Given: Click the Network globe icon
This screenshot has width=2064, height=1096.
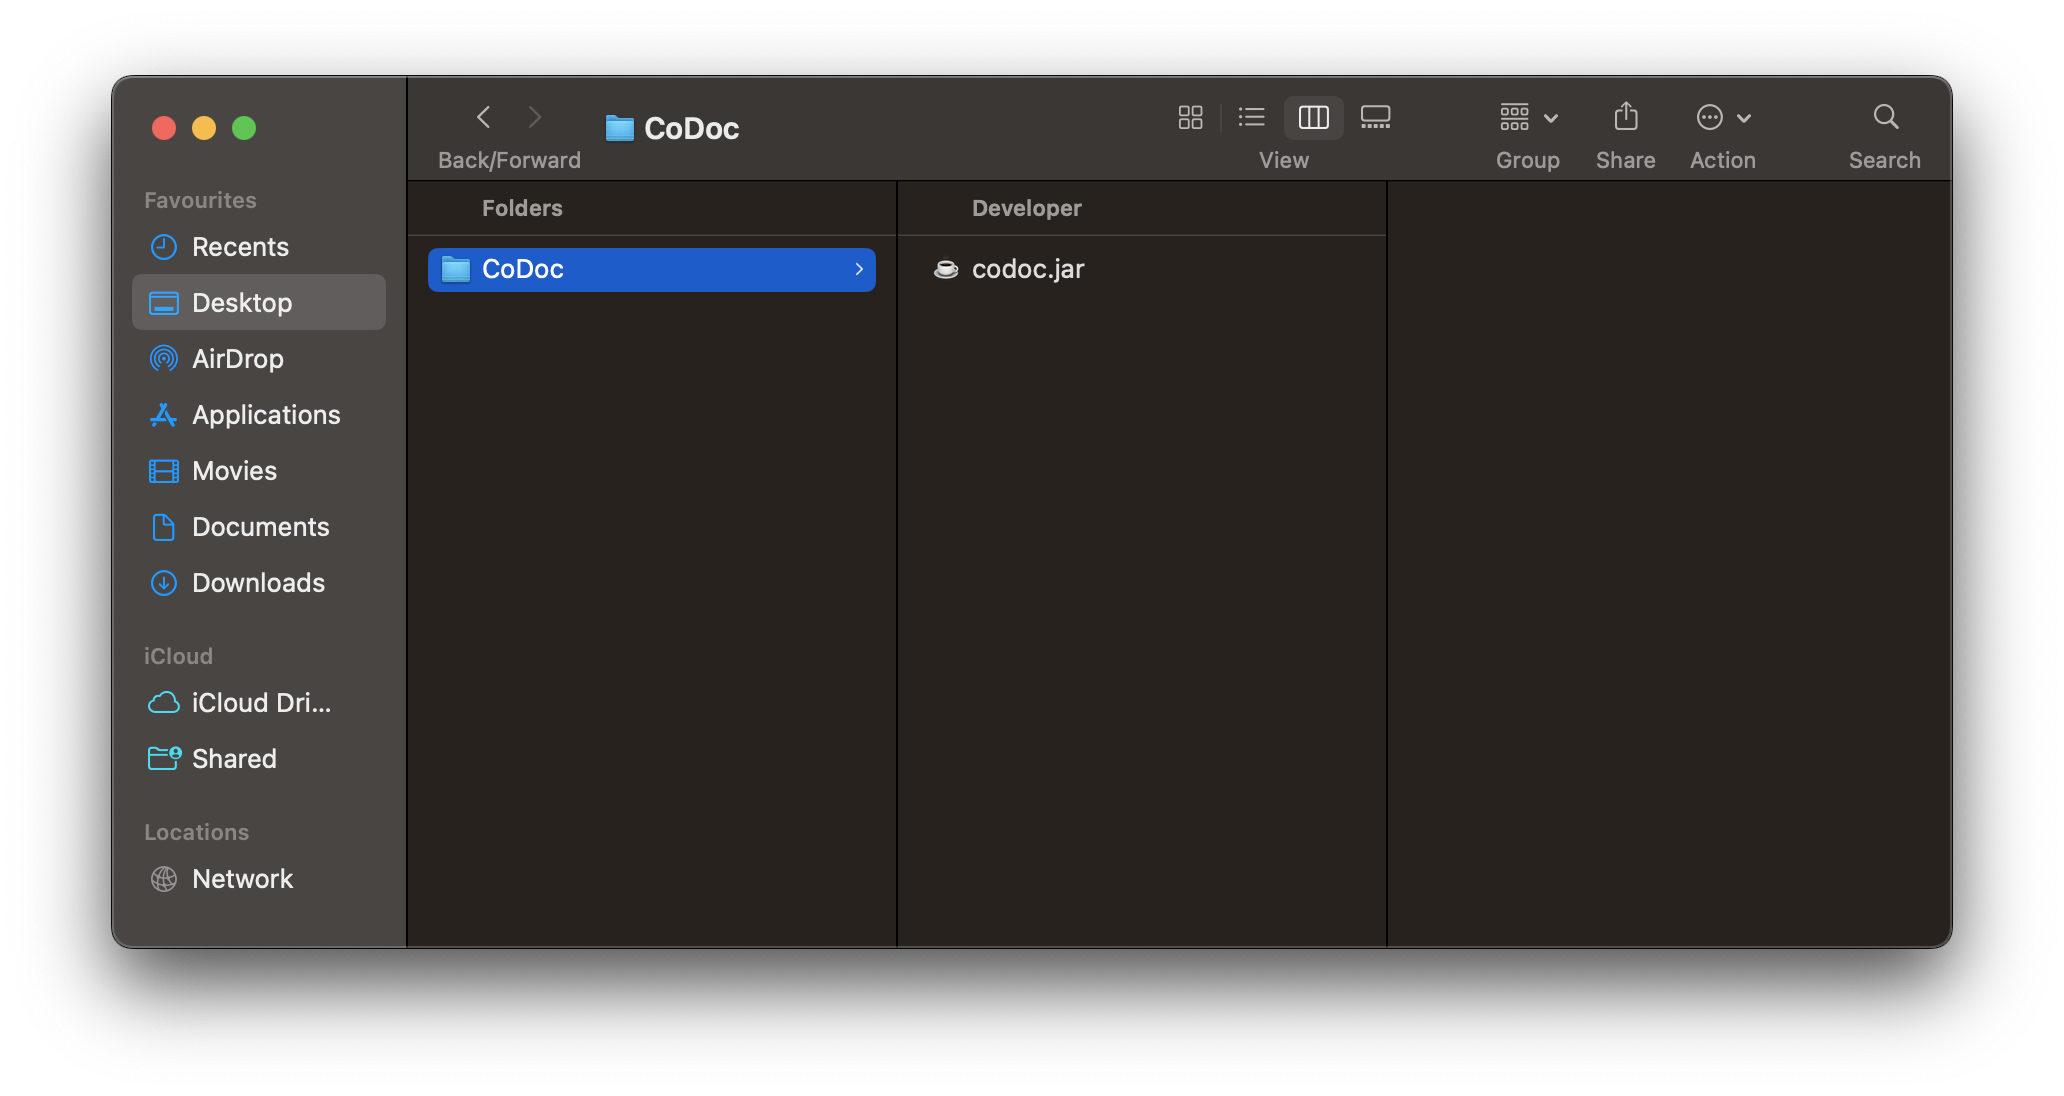Looking at the screenshot, I should click(164, 879).
